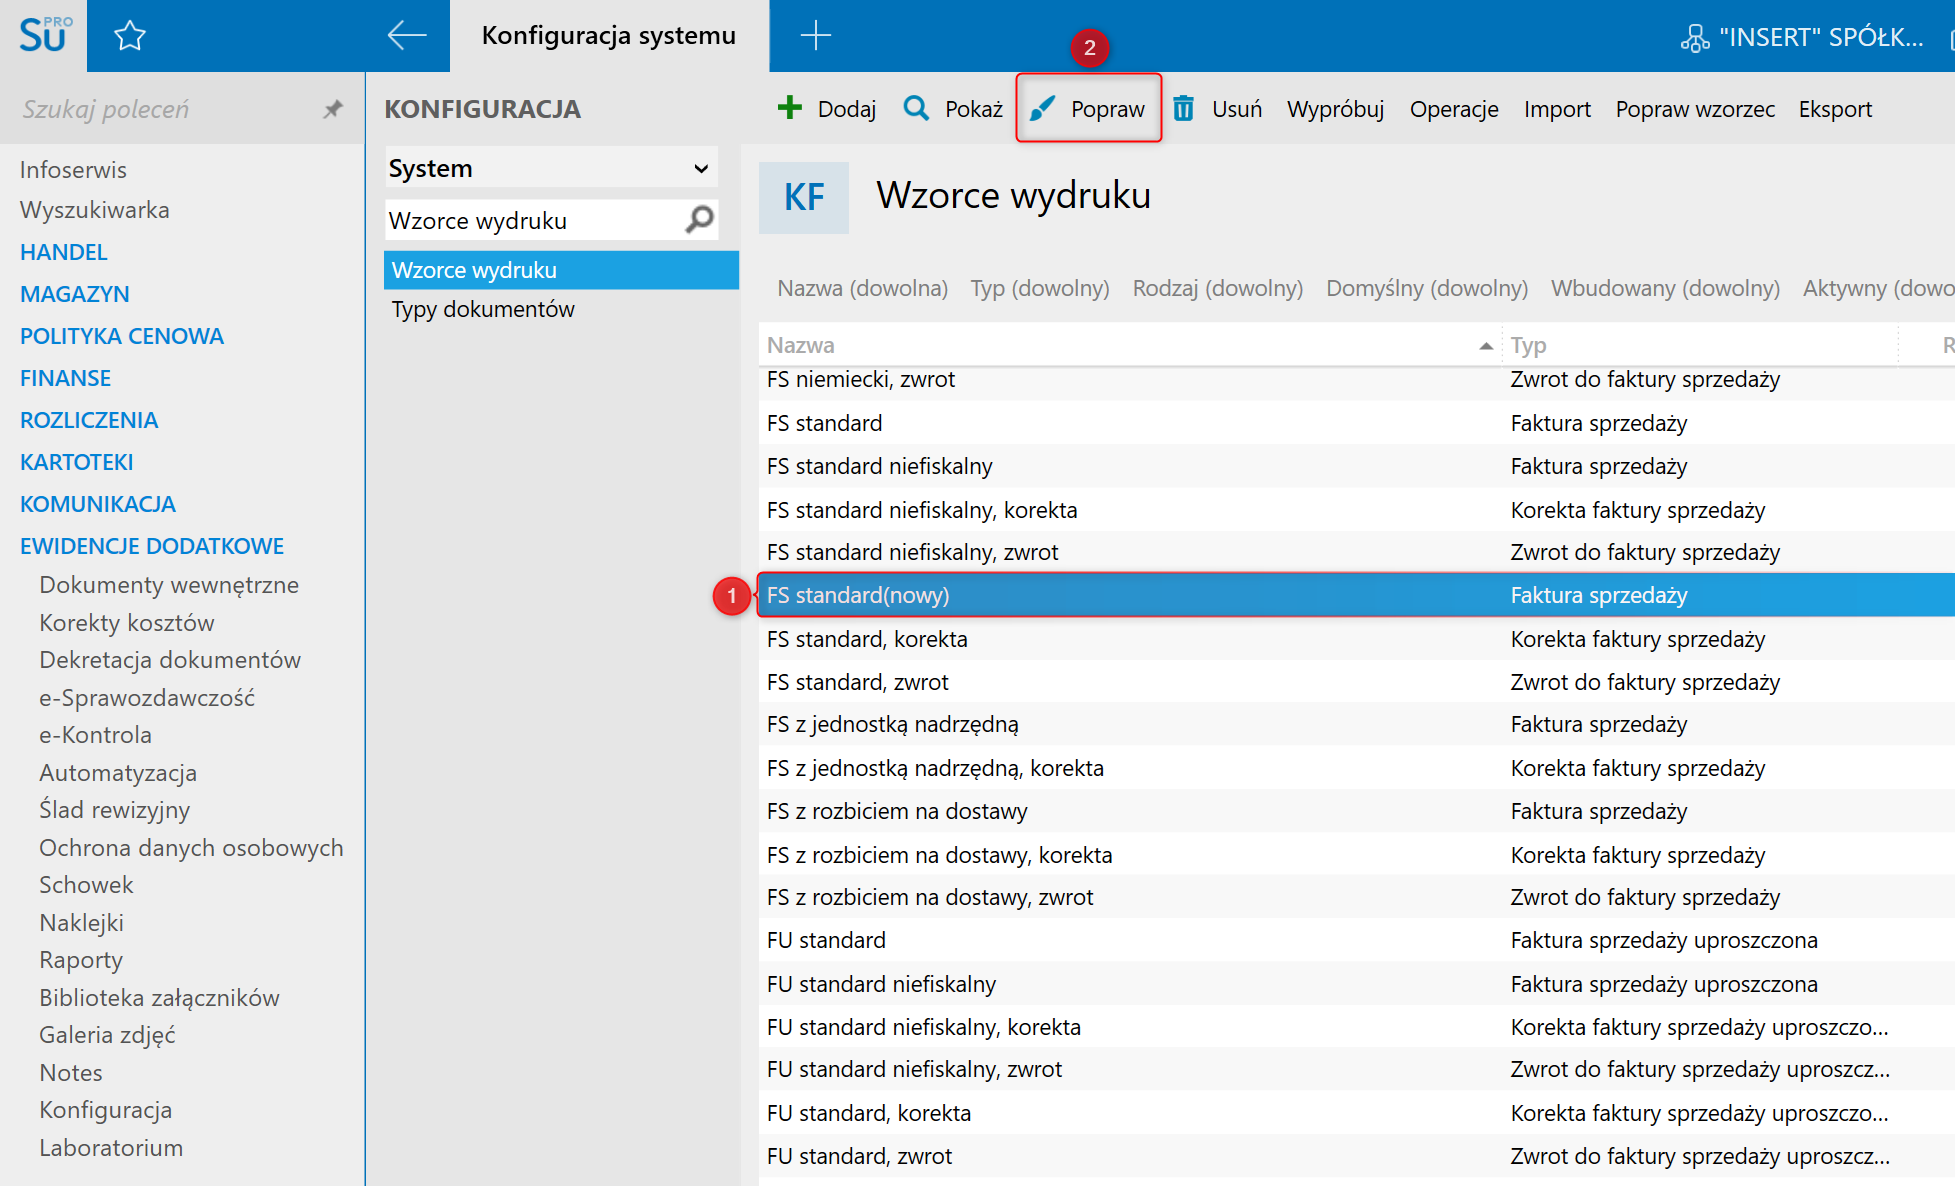Select Typy dokumentów in configuration list

click(483, 309)
